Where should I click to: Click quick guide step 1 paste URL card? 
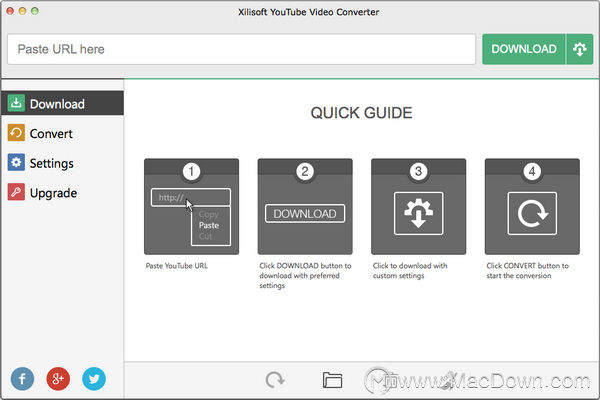(191, 207)
